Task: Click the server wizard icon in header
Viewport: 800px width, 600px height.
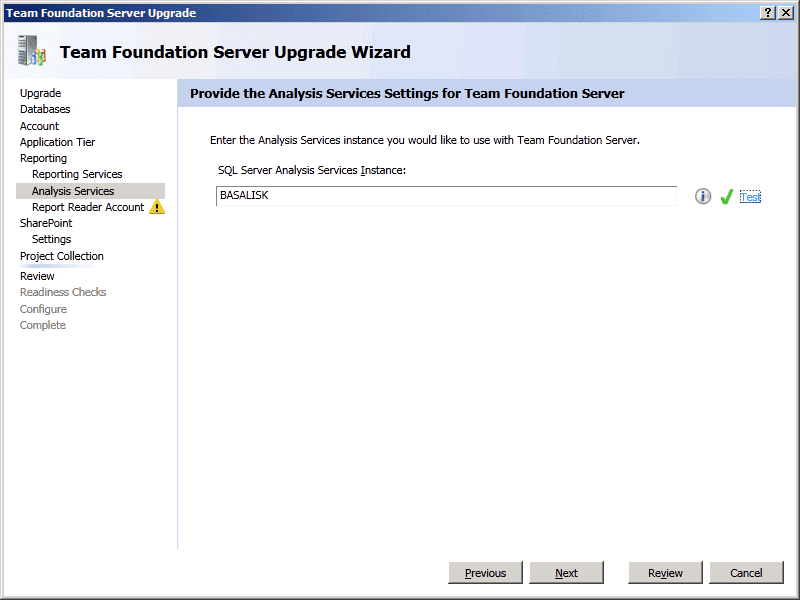Action: [32, 51]
